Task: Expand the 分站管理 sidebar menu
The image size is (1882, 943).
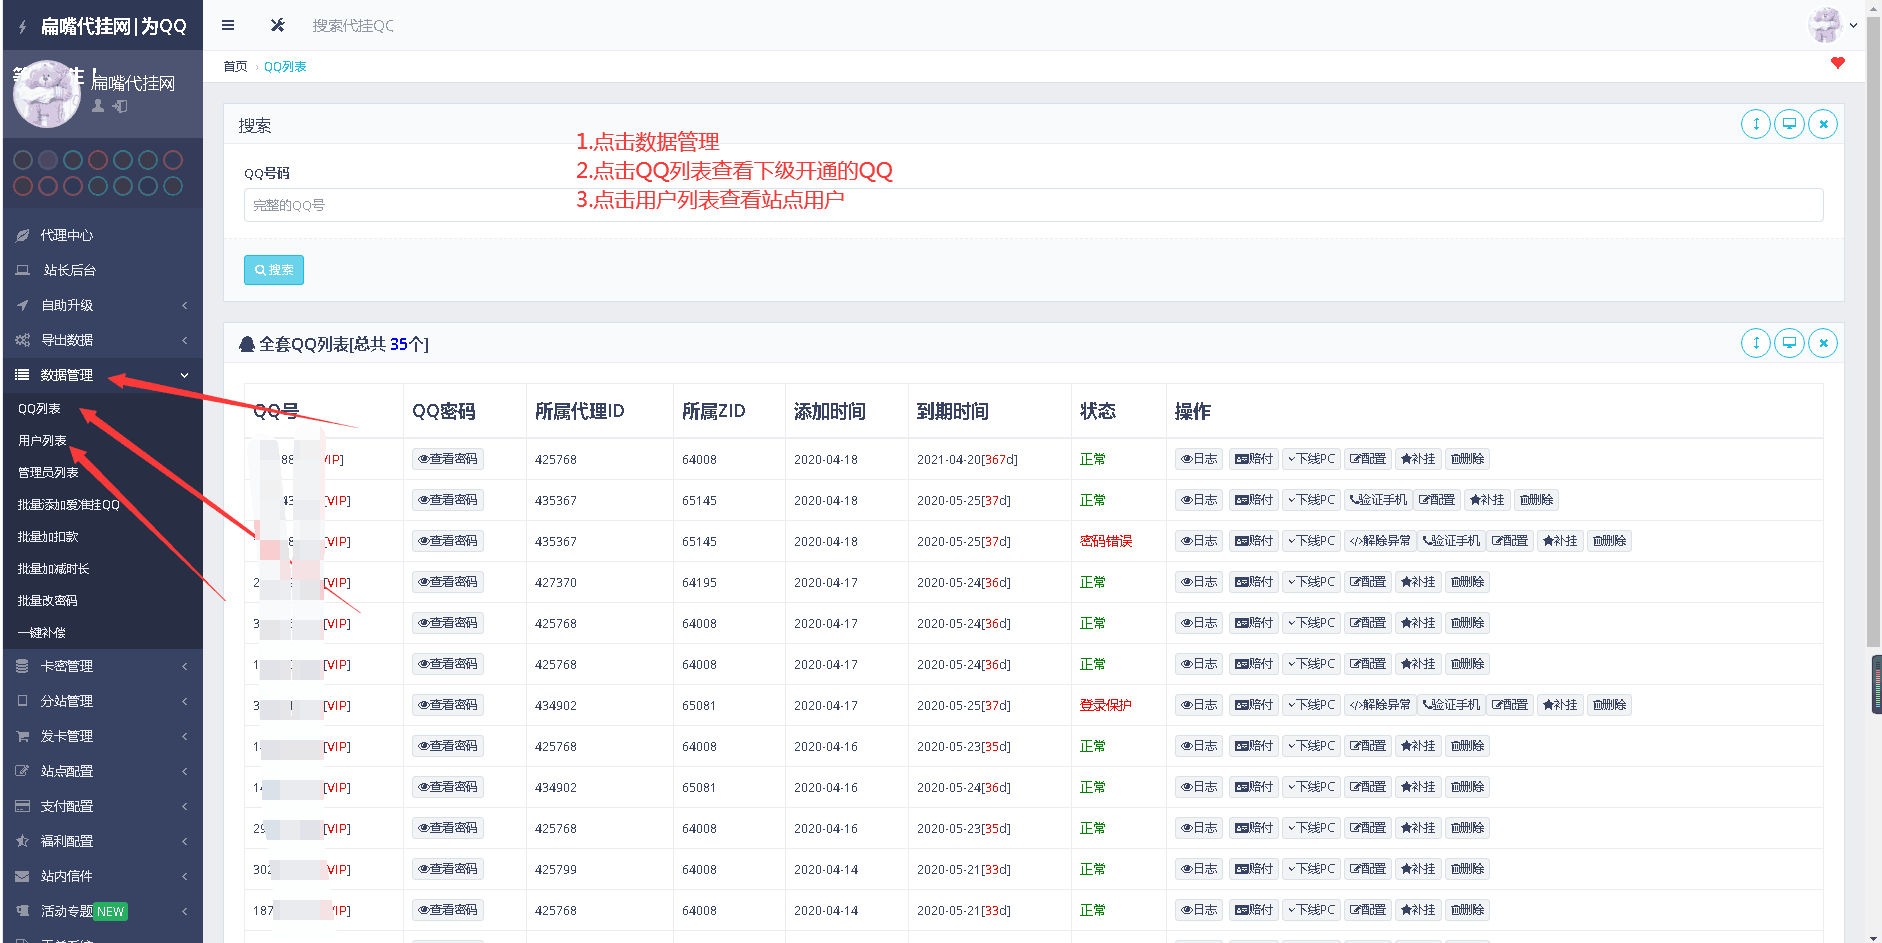Action: (102, 701)
